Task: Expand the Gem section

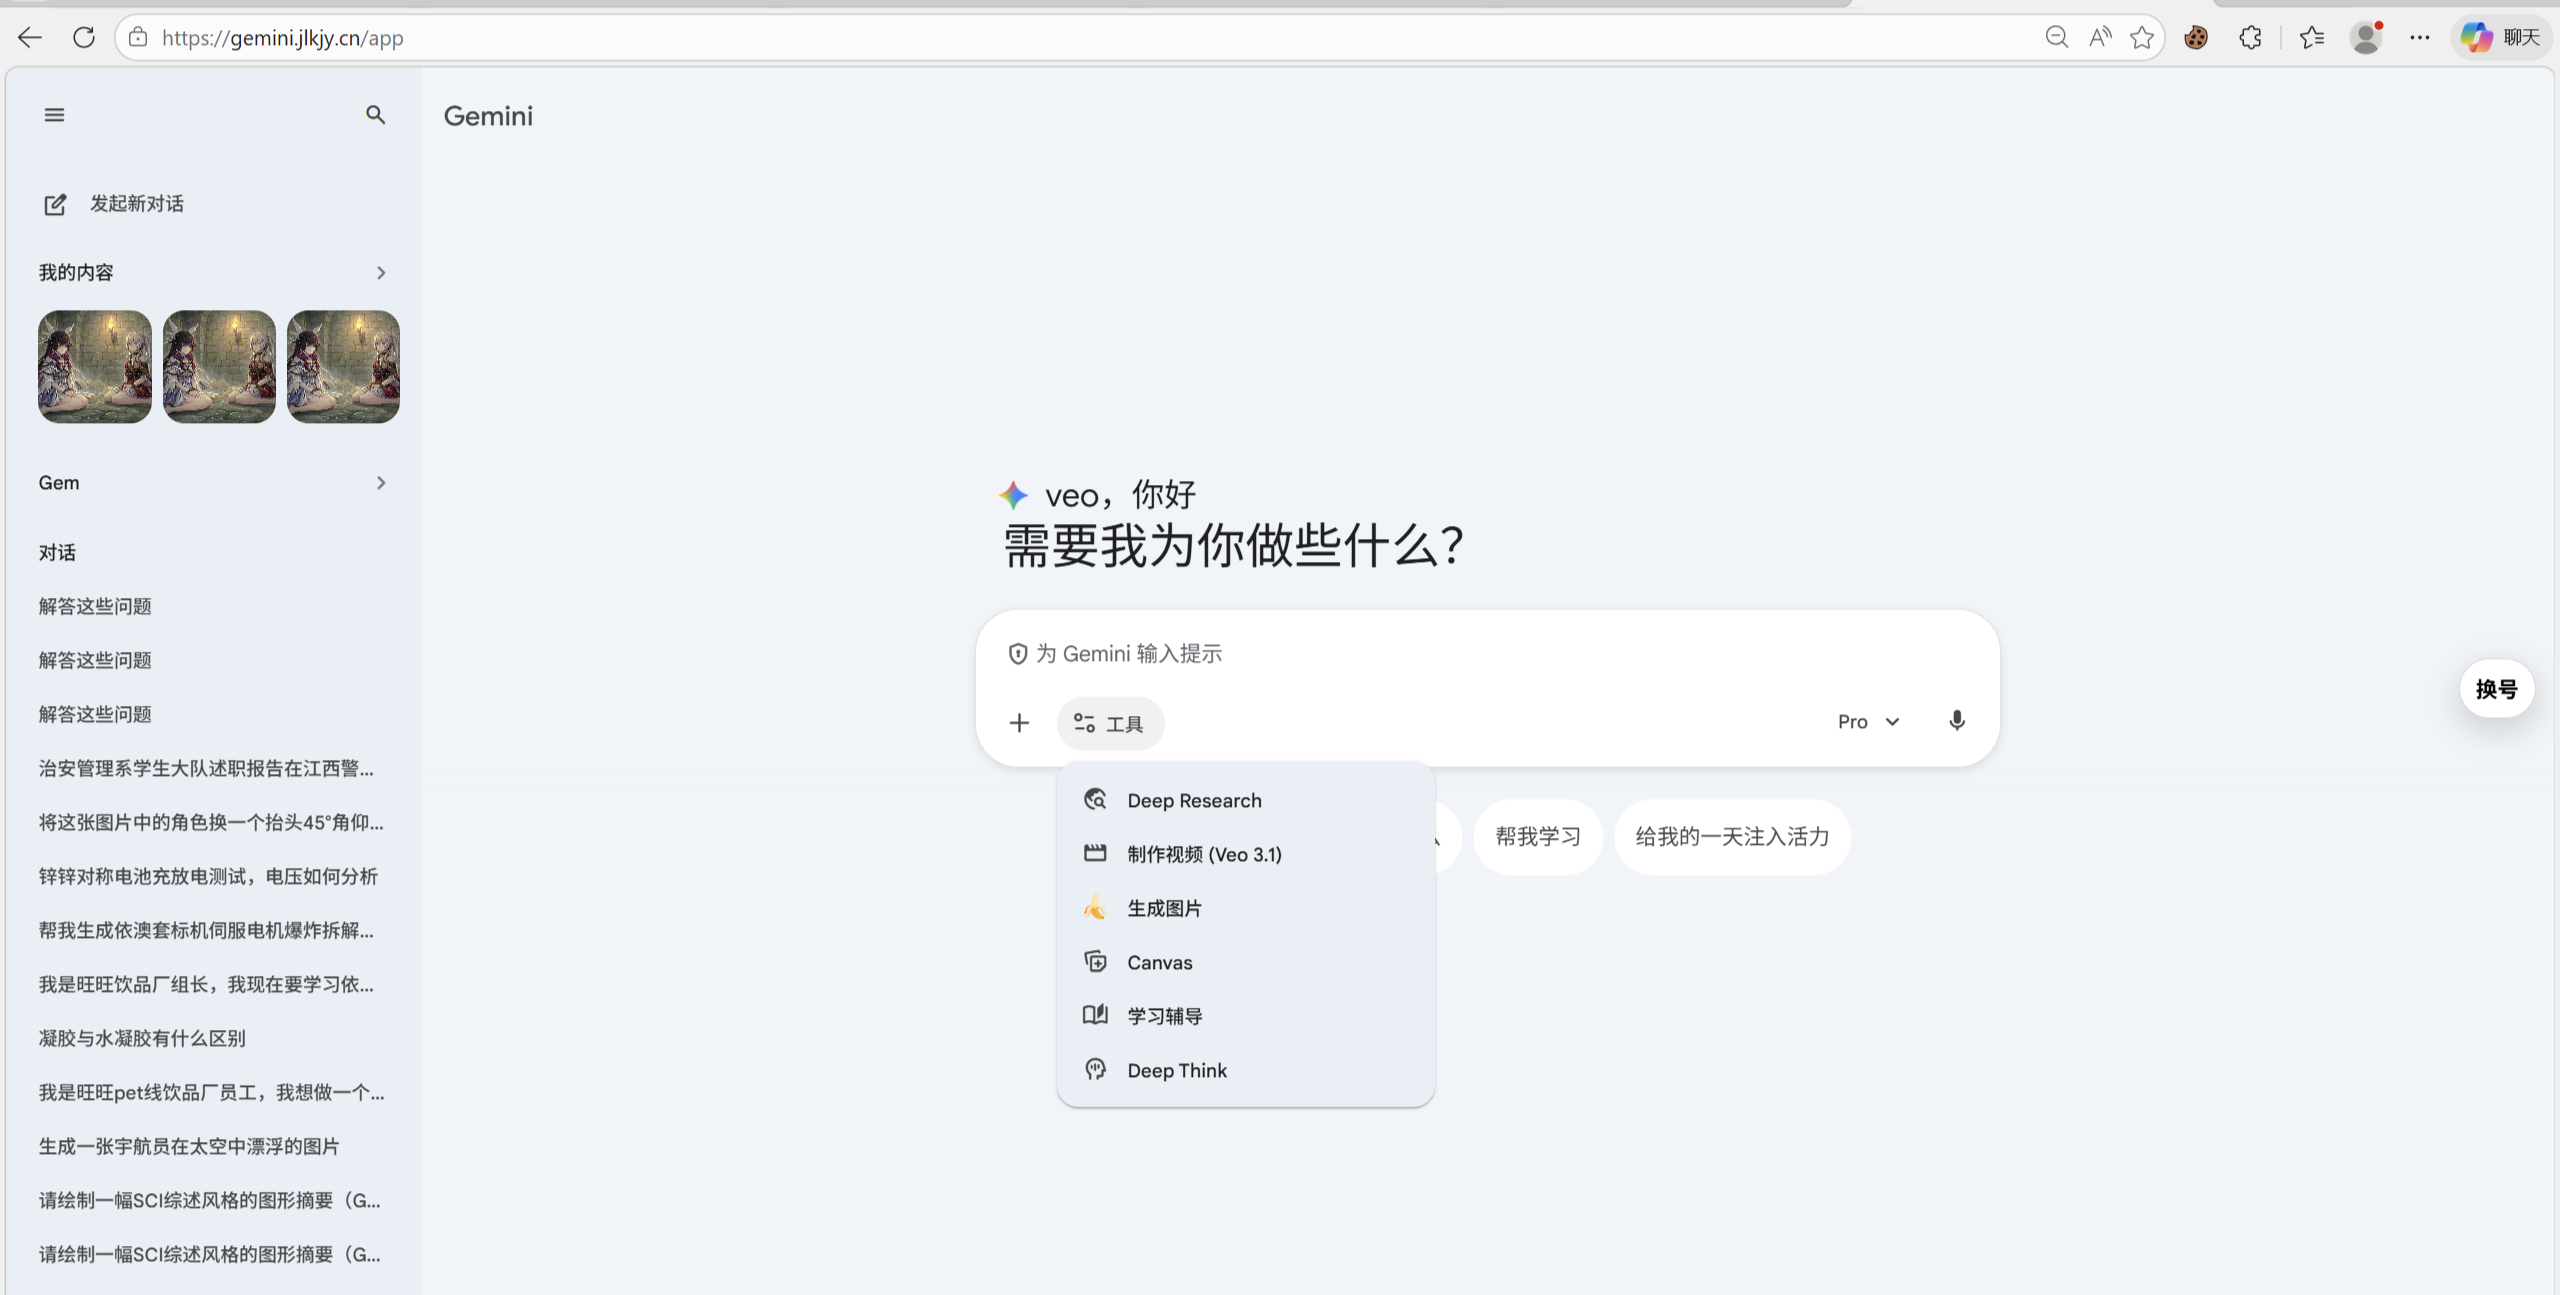Action: pos(380,482)
